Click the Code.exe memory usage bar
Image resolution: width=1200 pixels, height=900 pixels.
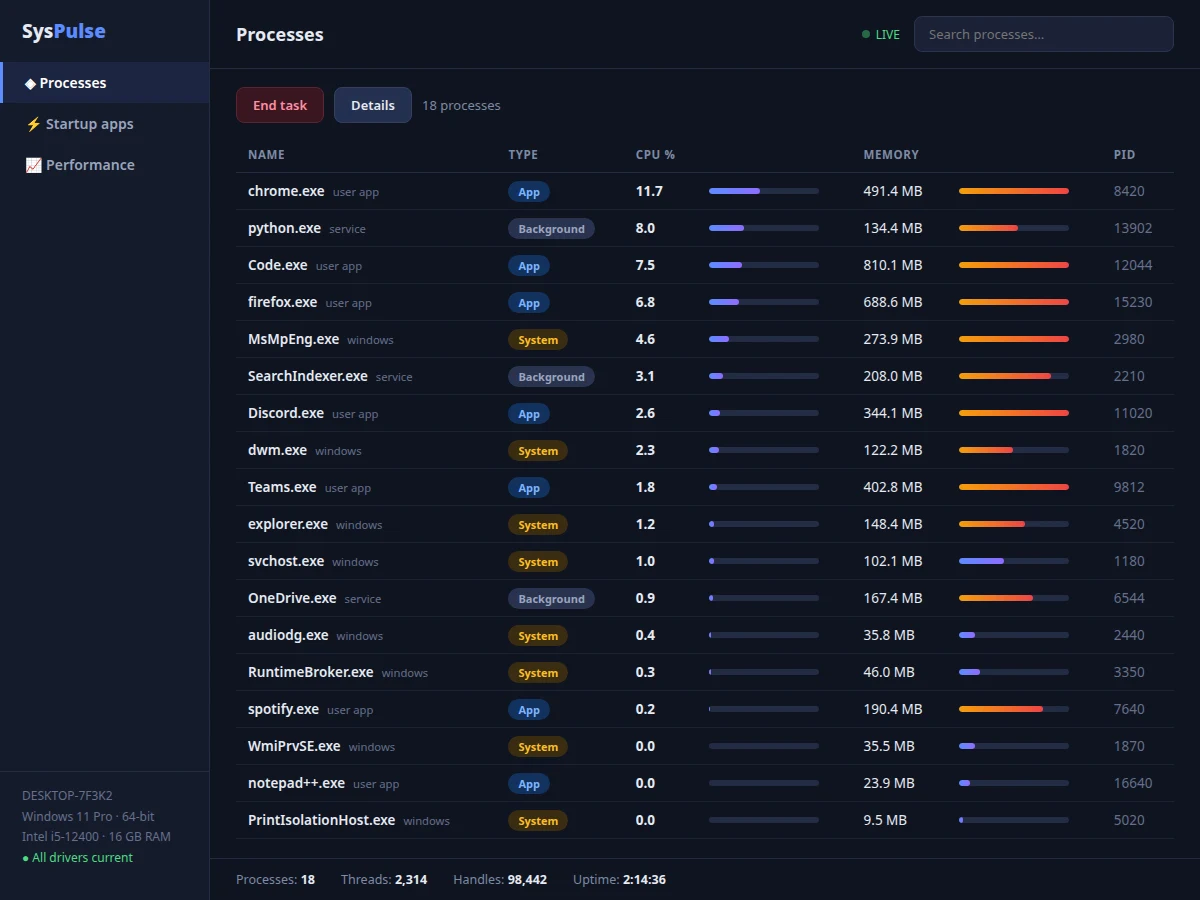click(x=1014, y=265)
